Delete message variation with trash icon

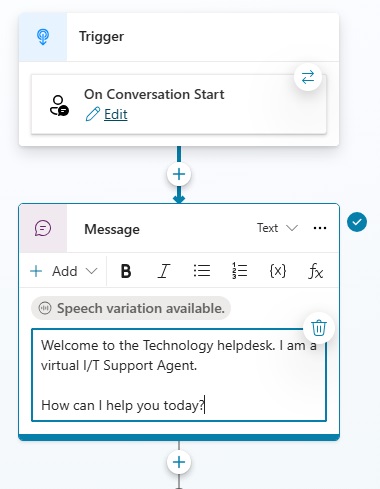[319, 327]
